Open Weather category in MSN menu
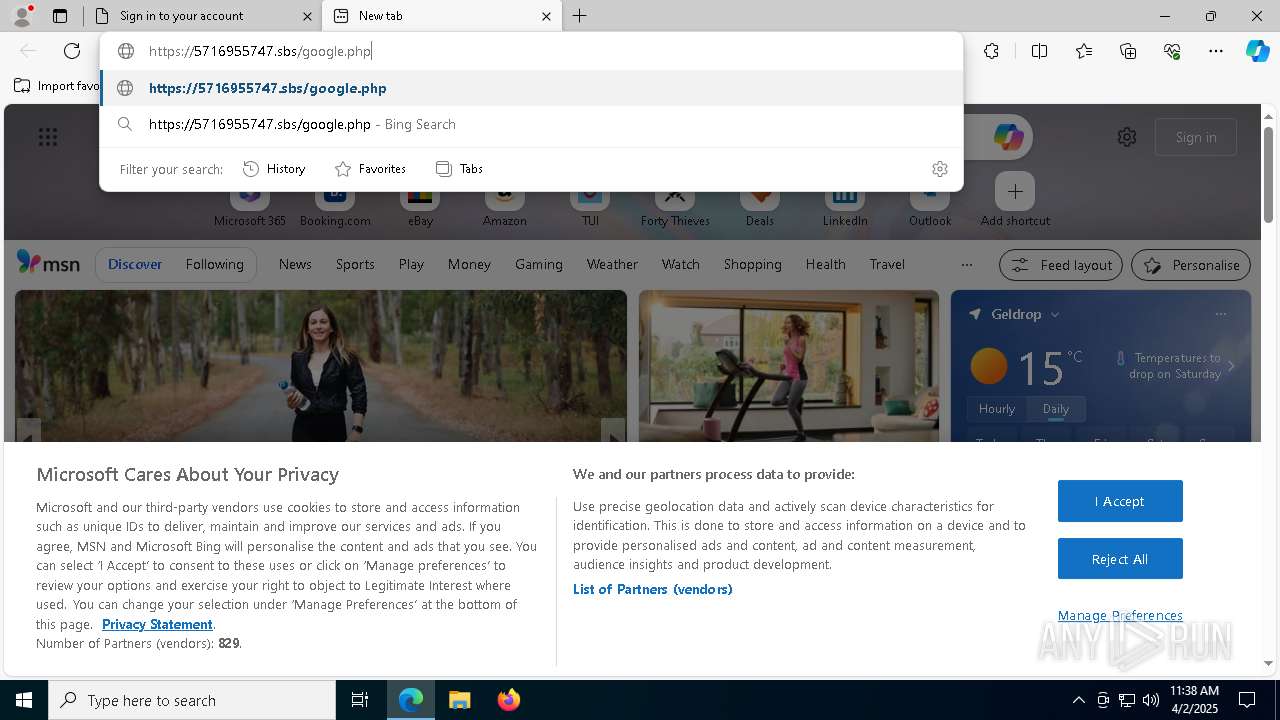Screen dimensions: 1280x720 [x=612, y=264]
